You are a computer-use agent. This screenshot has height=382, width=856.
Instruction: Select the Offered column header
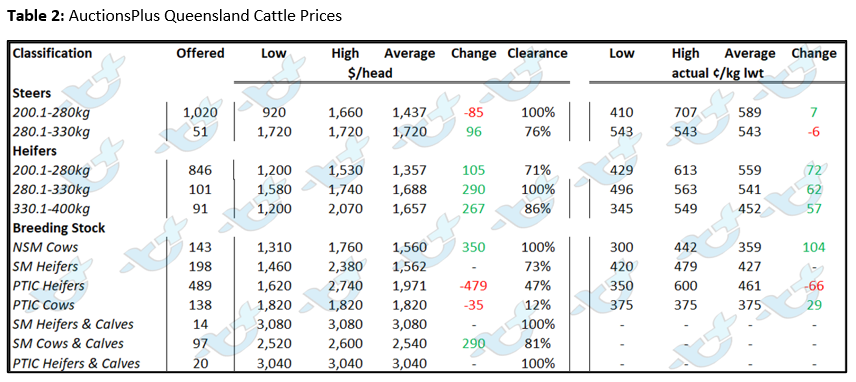point(200,53)
